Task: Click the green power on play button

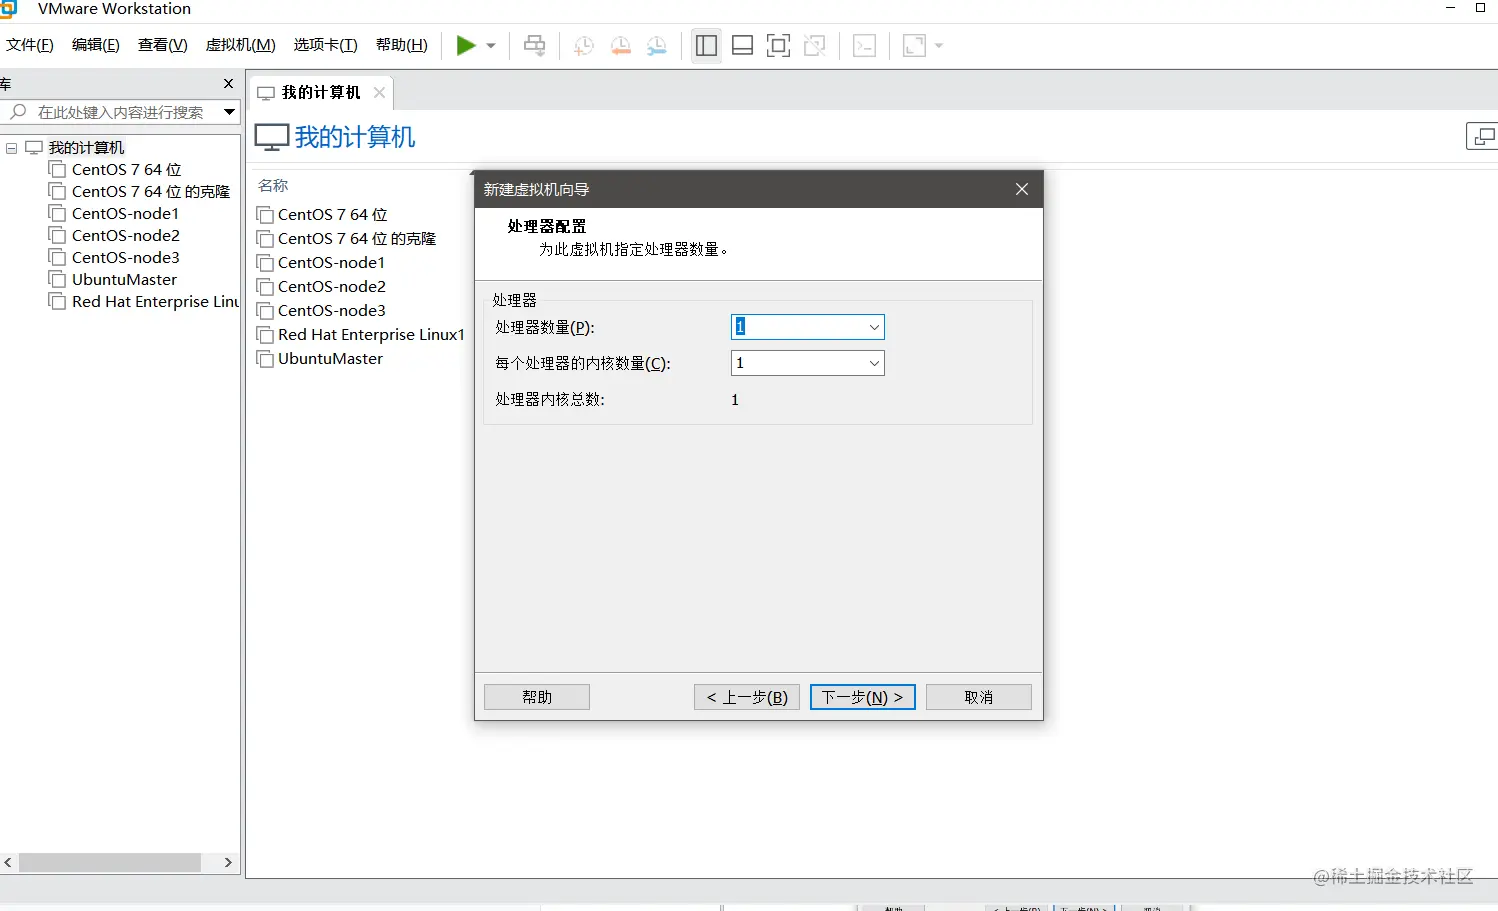Action: point(466,45)
